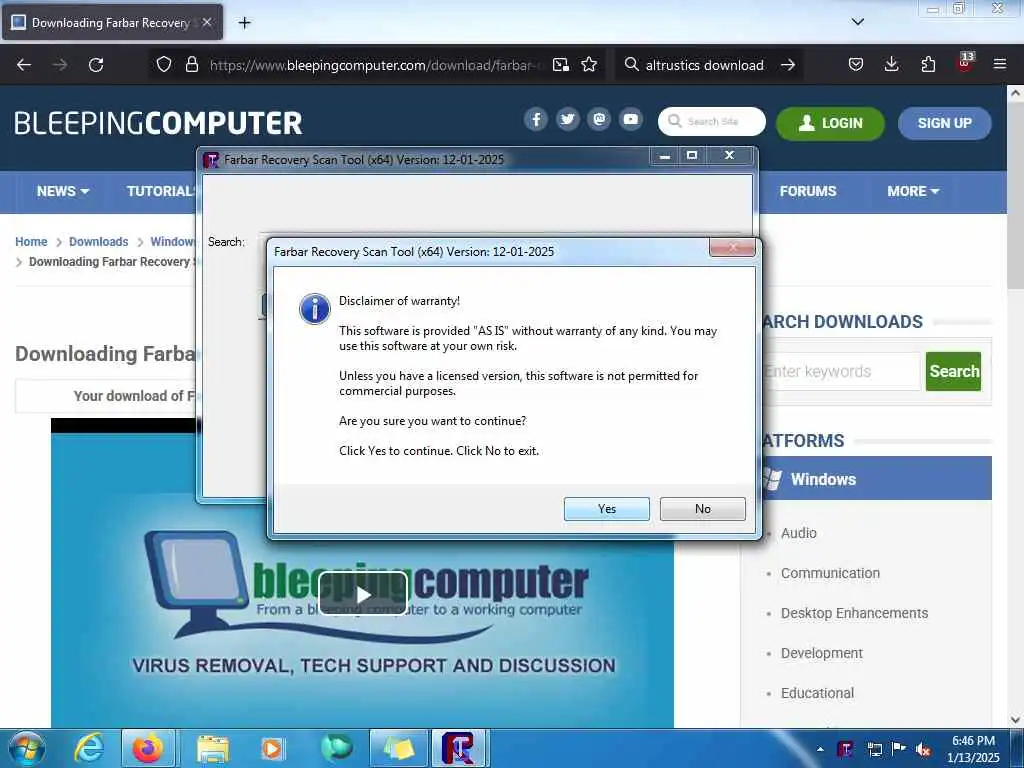Open Action Center flag tray icon
The height and width of the screenshot is (768, 1024).
tap(899, 749)
